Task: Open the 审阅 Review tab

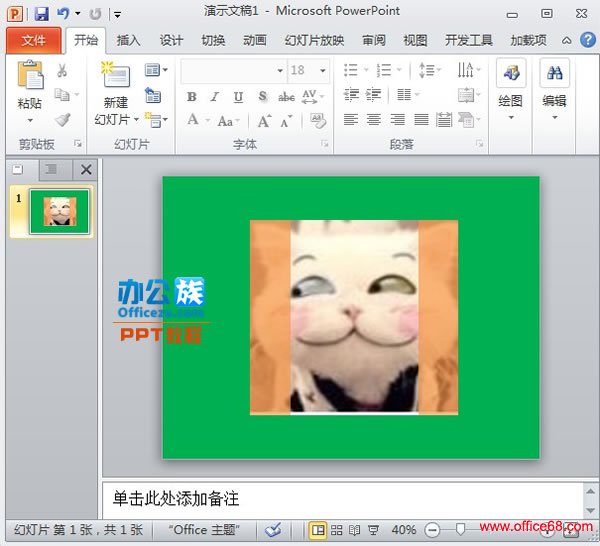Action: click(x=374, y=40)
